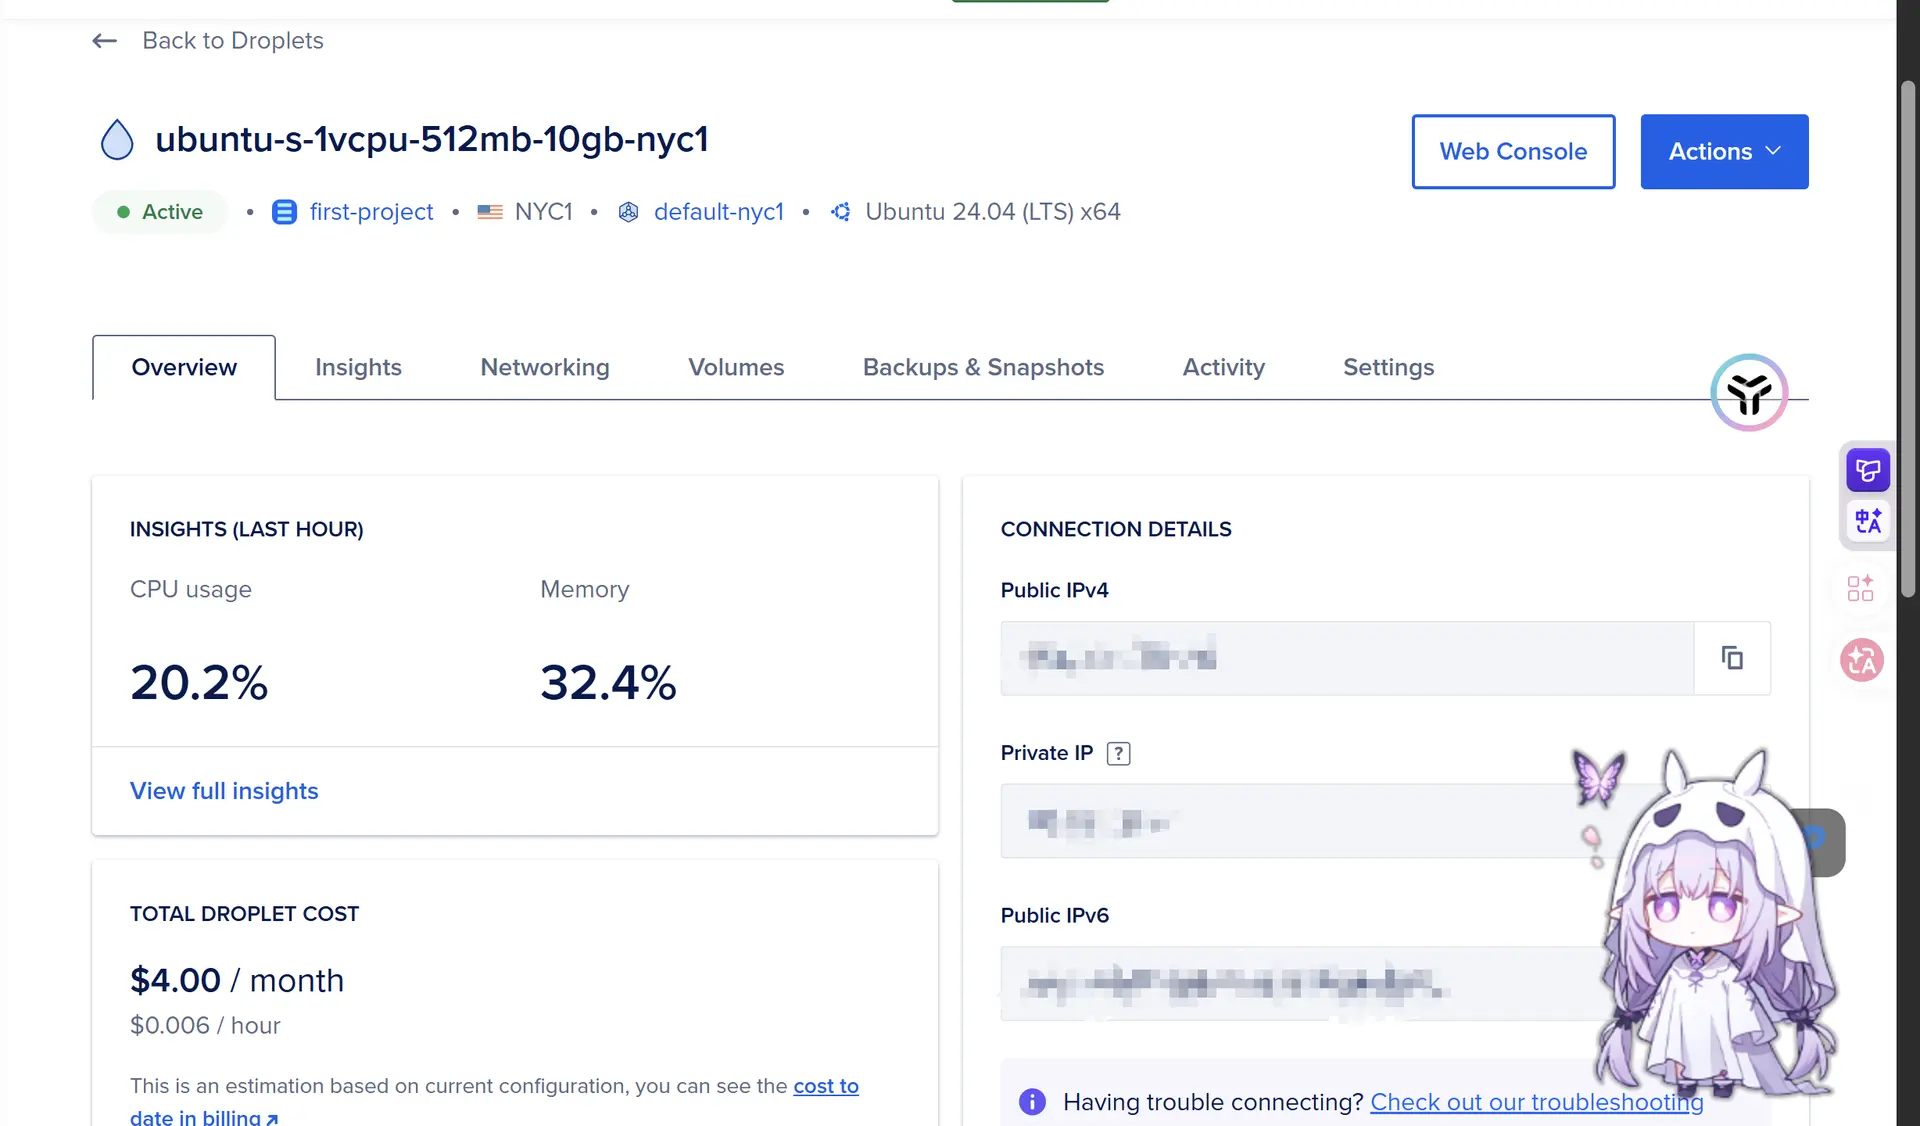Switch to the Overview tab
Screen dimensions: 1920x1126
tap(184, 368)
